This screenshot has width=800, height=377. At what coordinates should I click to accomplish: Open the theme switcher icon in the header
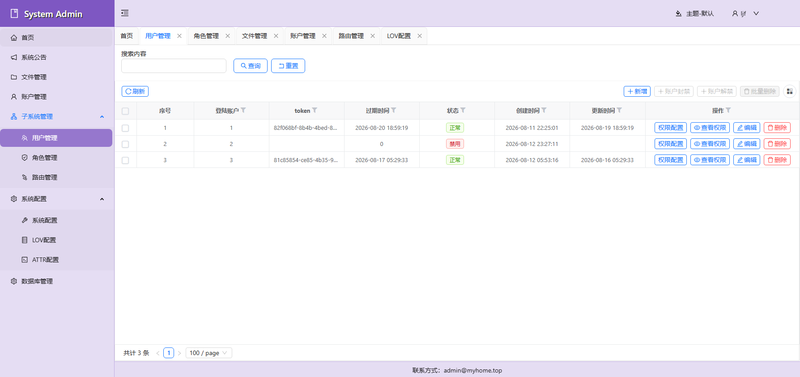pos(679,14)
